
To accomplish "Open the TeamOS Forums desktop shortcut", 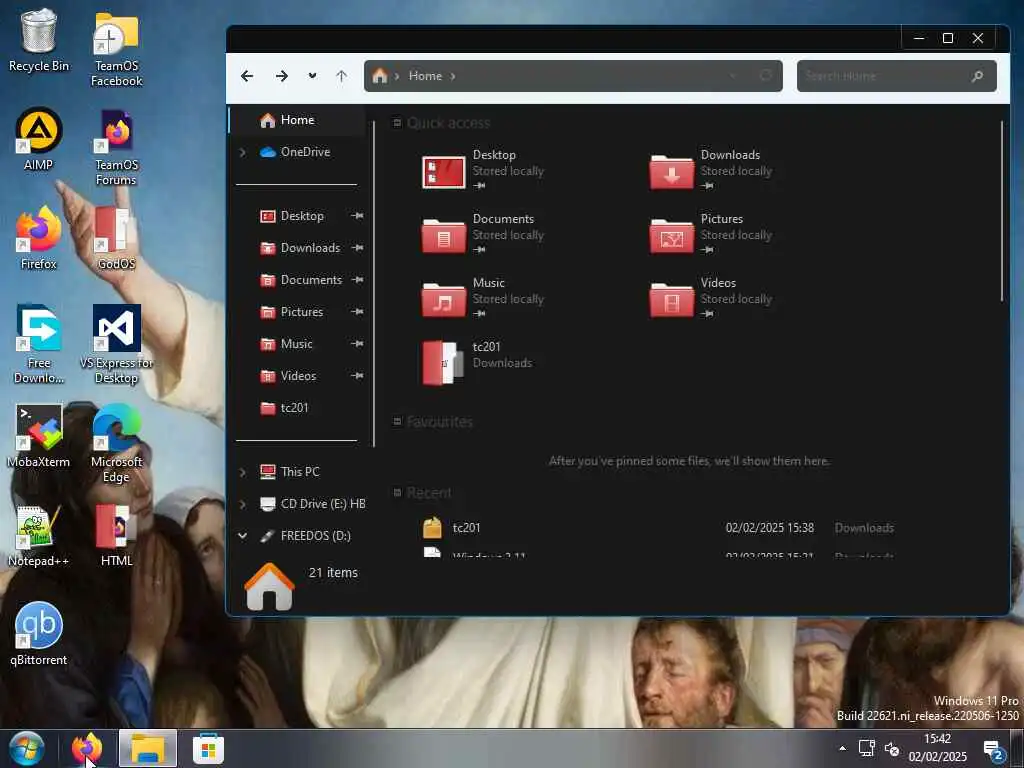I will (x=116, y=148).
